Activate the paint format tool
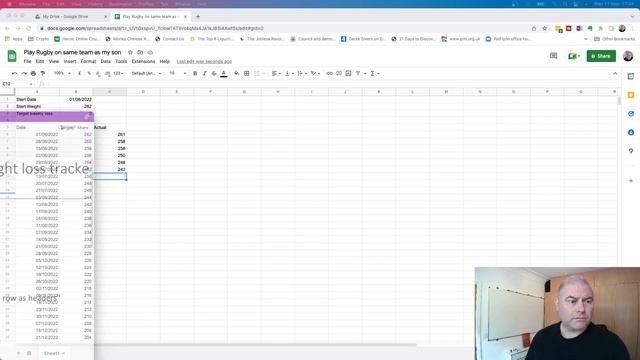The height and width of the screenshot is (360, 640). point(42,73)
